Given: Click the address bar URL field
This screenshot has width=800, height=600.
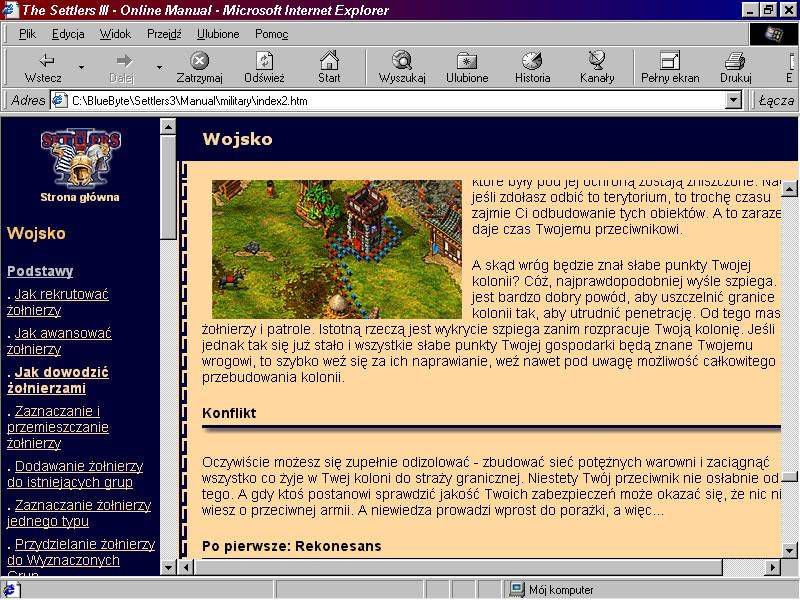Looking at the screenshot, I should click(396, 101).
